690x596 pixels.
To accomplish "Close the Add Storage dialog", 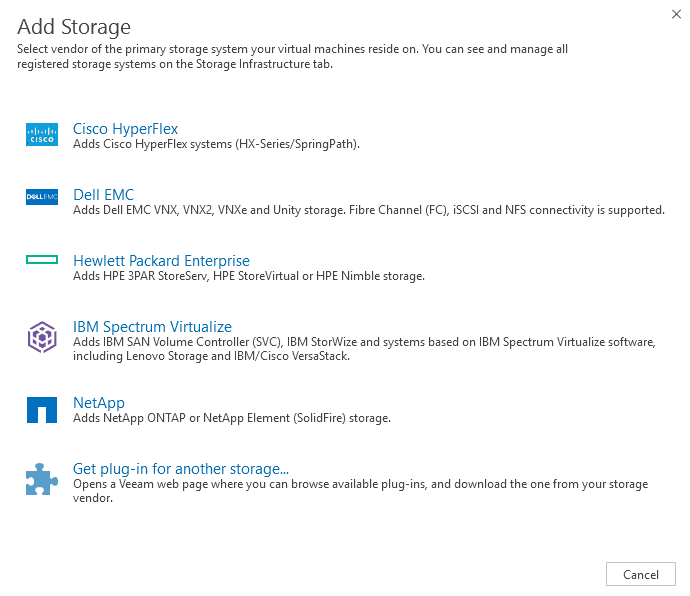I will 676,14.
